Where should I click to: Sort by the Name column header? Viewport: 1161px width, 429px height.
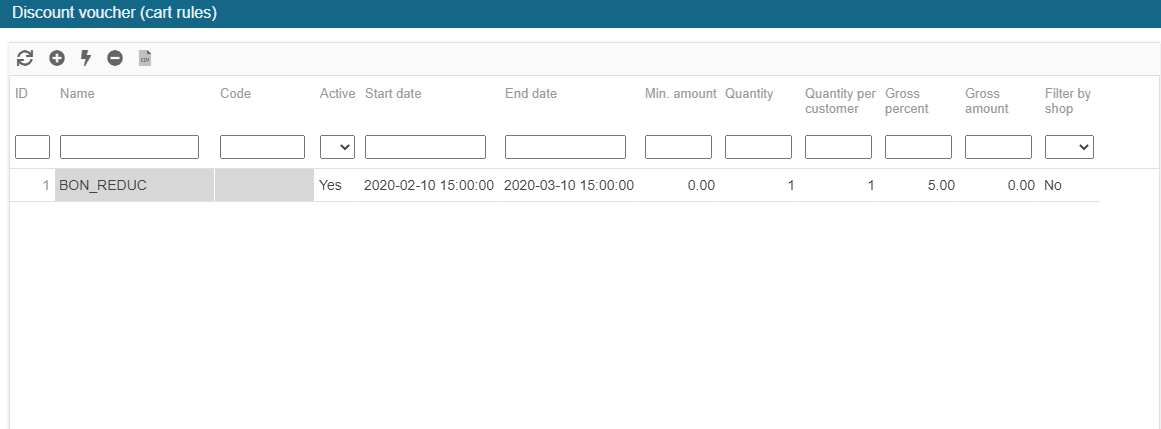pos(77,94)
